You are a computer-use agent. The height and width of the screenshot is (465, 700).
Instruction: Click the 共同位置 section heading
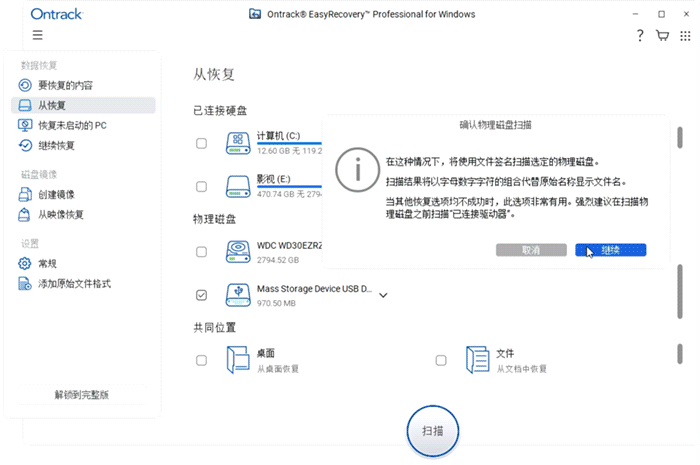point(214,328)
